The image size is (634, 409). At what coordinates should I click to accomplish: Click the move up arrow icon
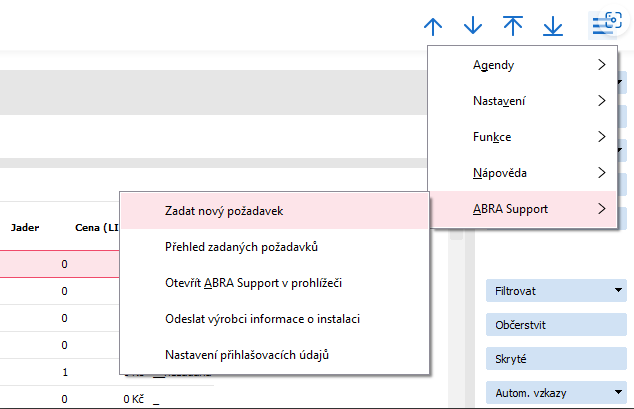(x=433, y=25)
